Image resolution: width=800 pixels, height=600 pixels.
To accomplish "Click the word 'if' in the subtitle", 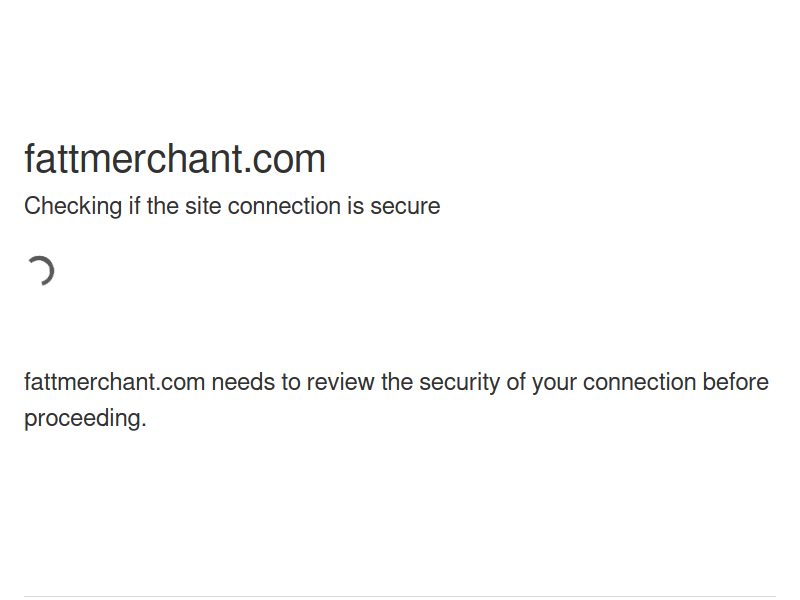I will tap(134, 206).
